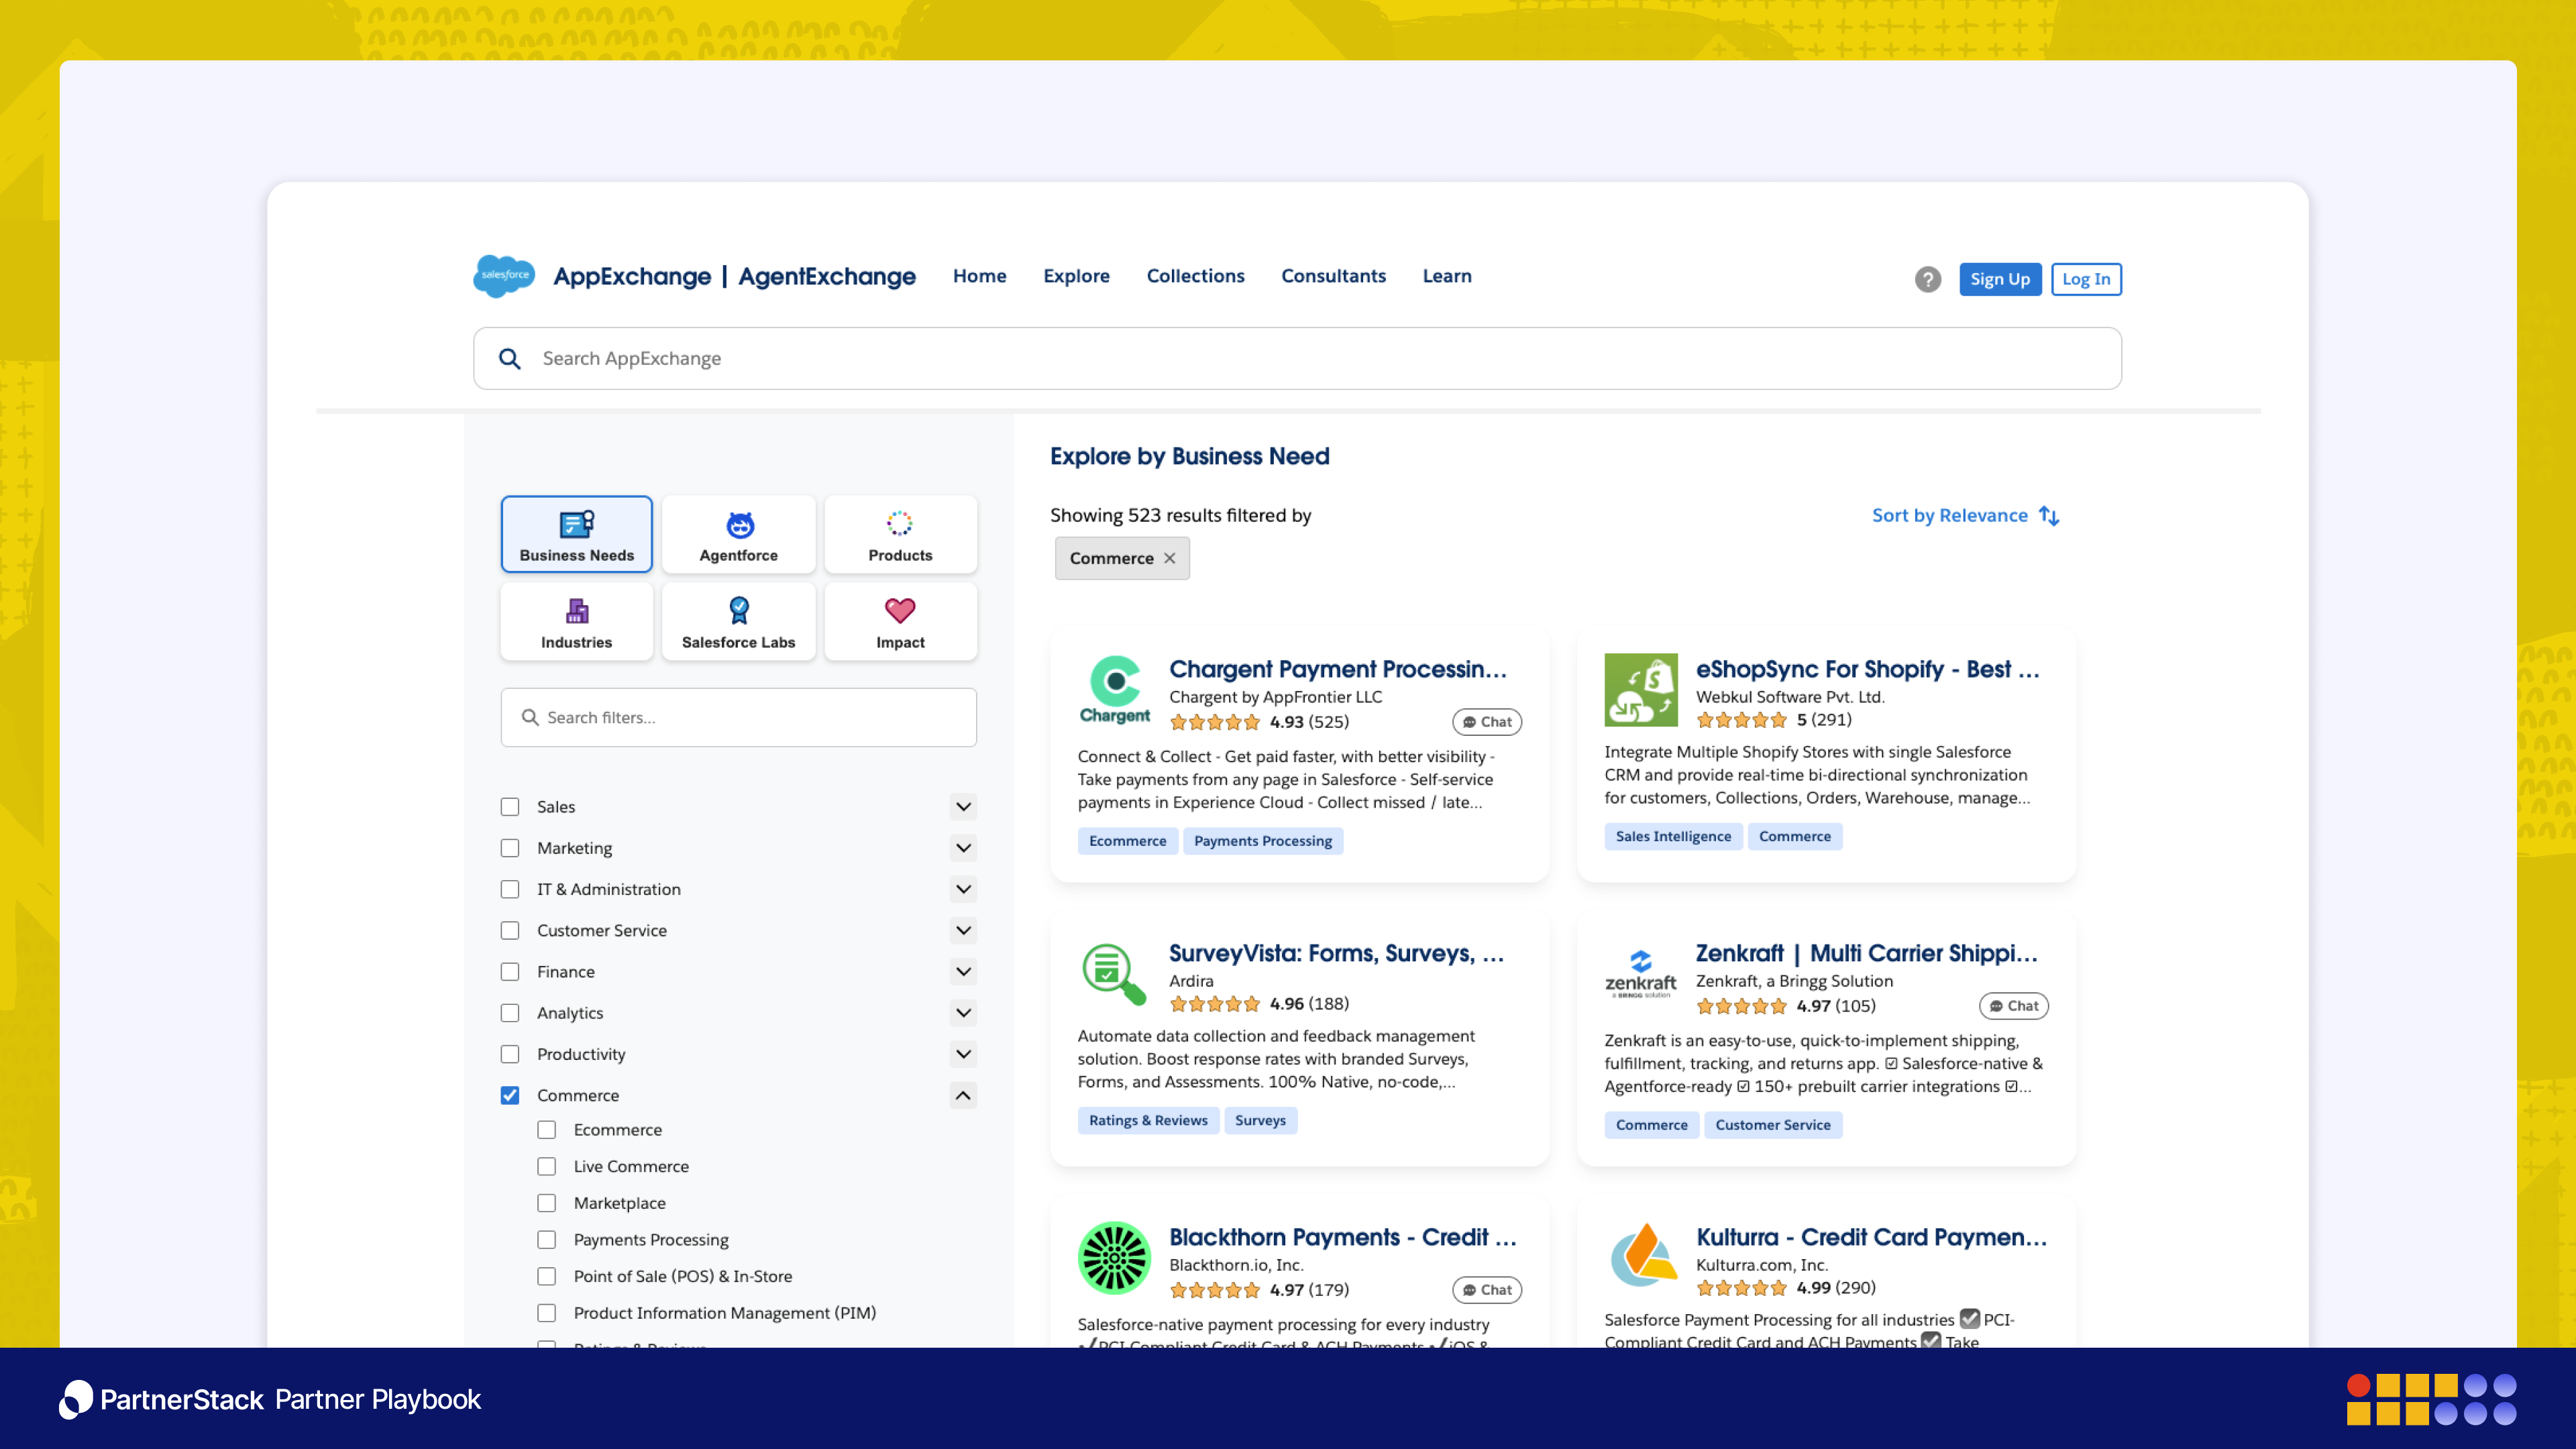Image resolution: width=2576 pixels, height=1449 pixels.
Task: Open Chat on the Blackthorn listing
Action: (1487, 1290)
